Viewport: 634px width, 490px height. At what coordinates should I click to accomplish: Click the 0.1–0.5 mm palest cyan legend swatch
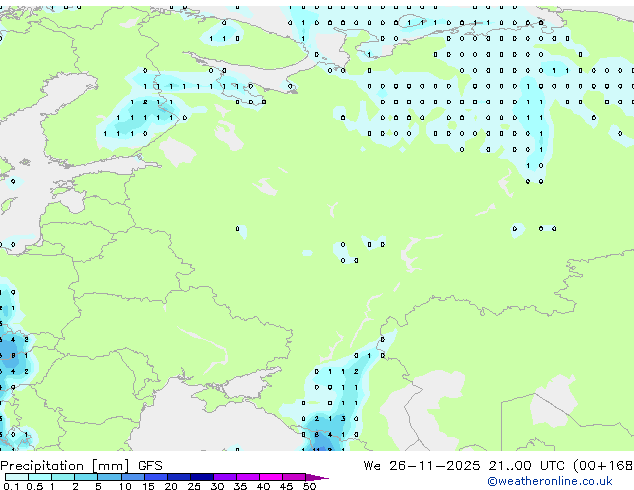[17, 477]
